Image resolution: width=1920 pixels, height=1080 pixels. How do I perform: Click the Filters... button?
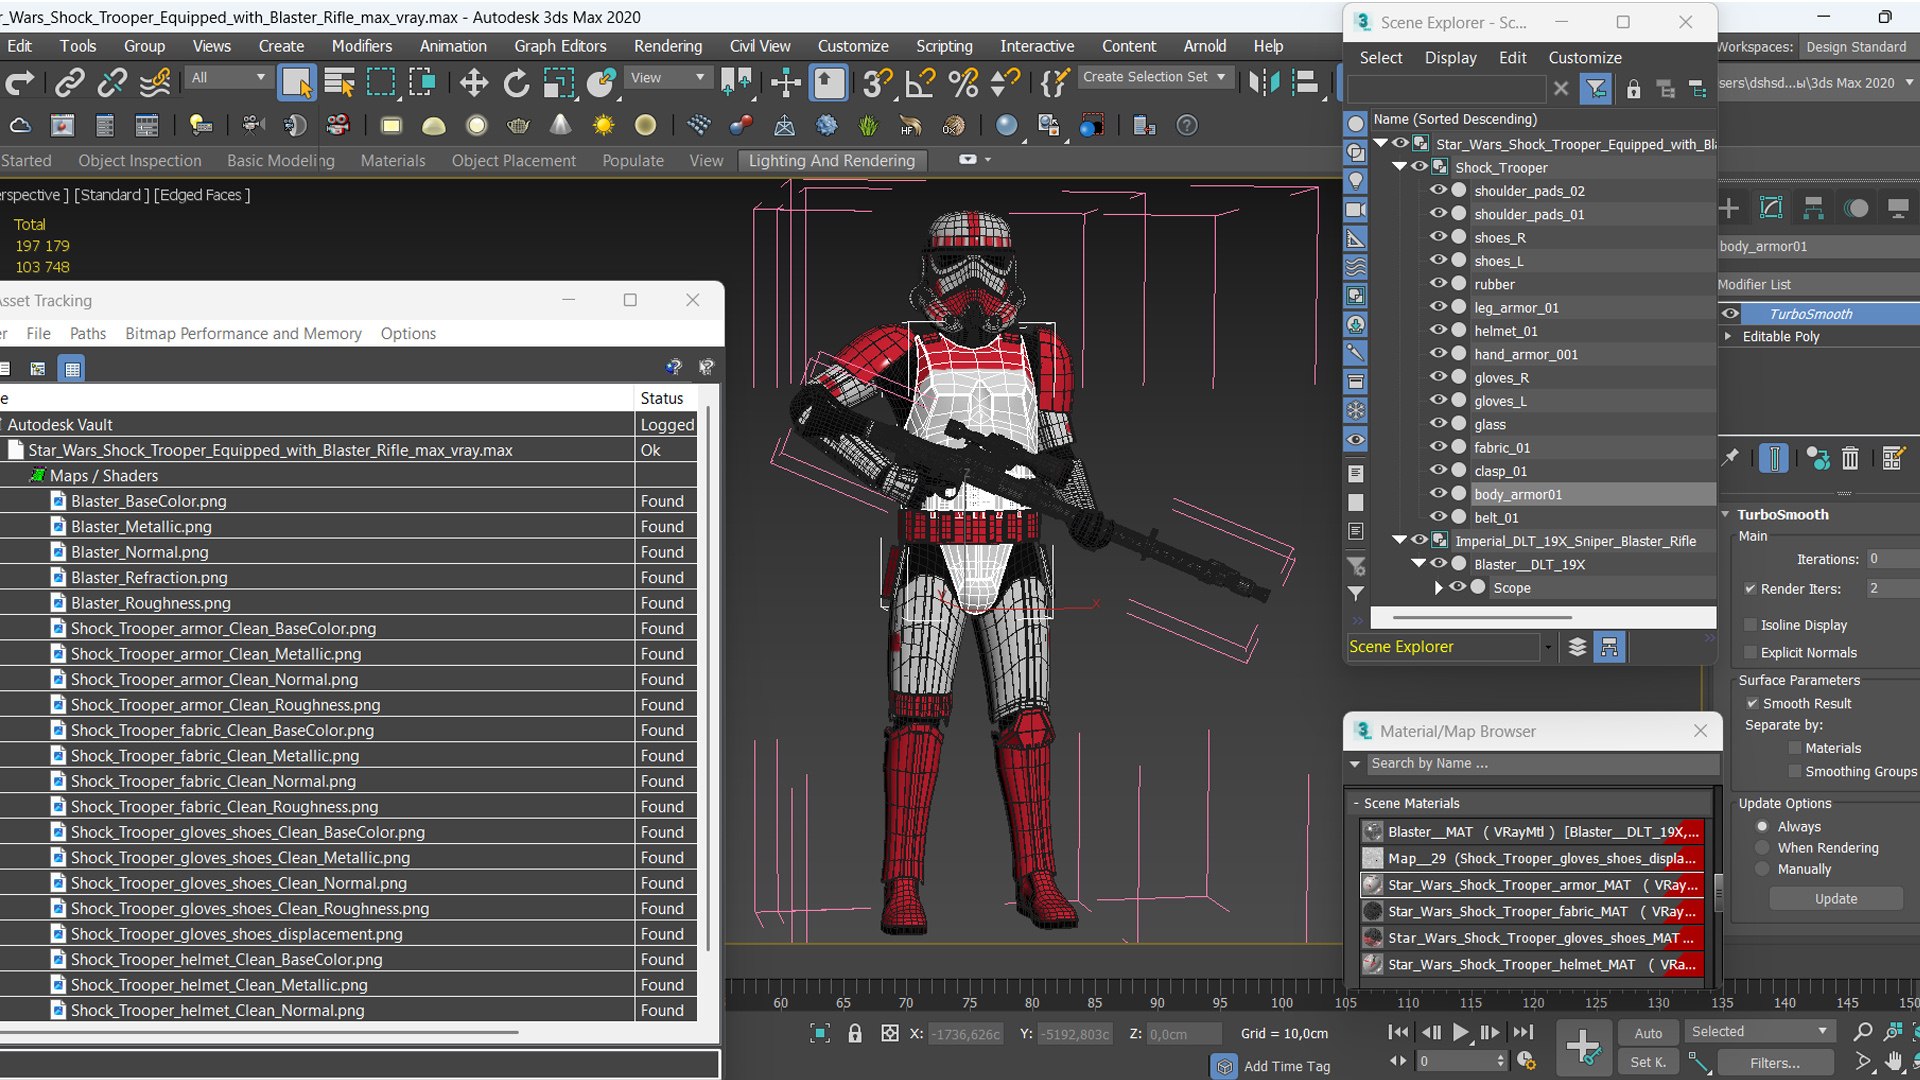[1775, 1062]
